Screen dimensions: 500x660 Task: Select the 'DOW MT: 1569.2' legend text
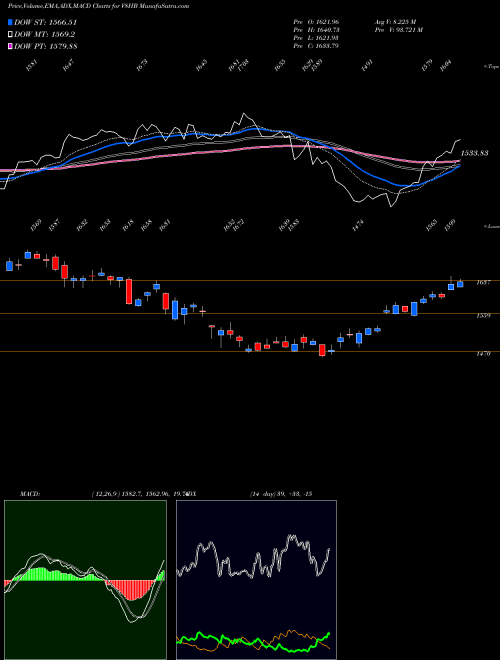(x=45, y=35)
